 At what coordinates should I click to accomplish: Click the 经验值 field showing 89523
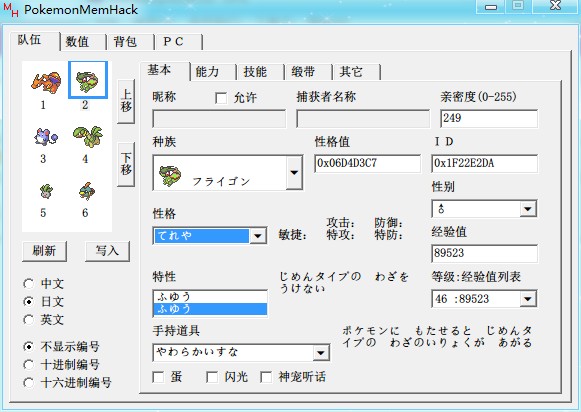[x=484, y=254]
